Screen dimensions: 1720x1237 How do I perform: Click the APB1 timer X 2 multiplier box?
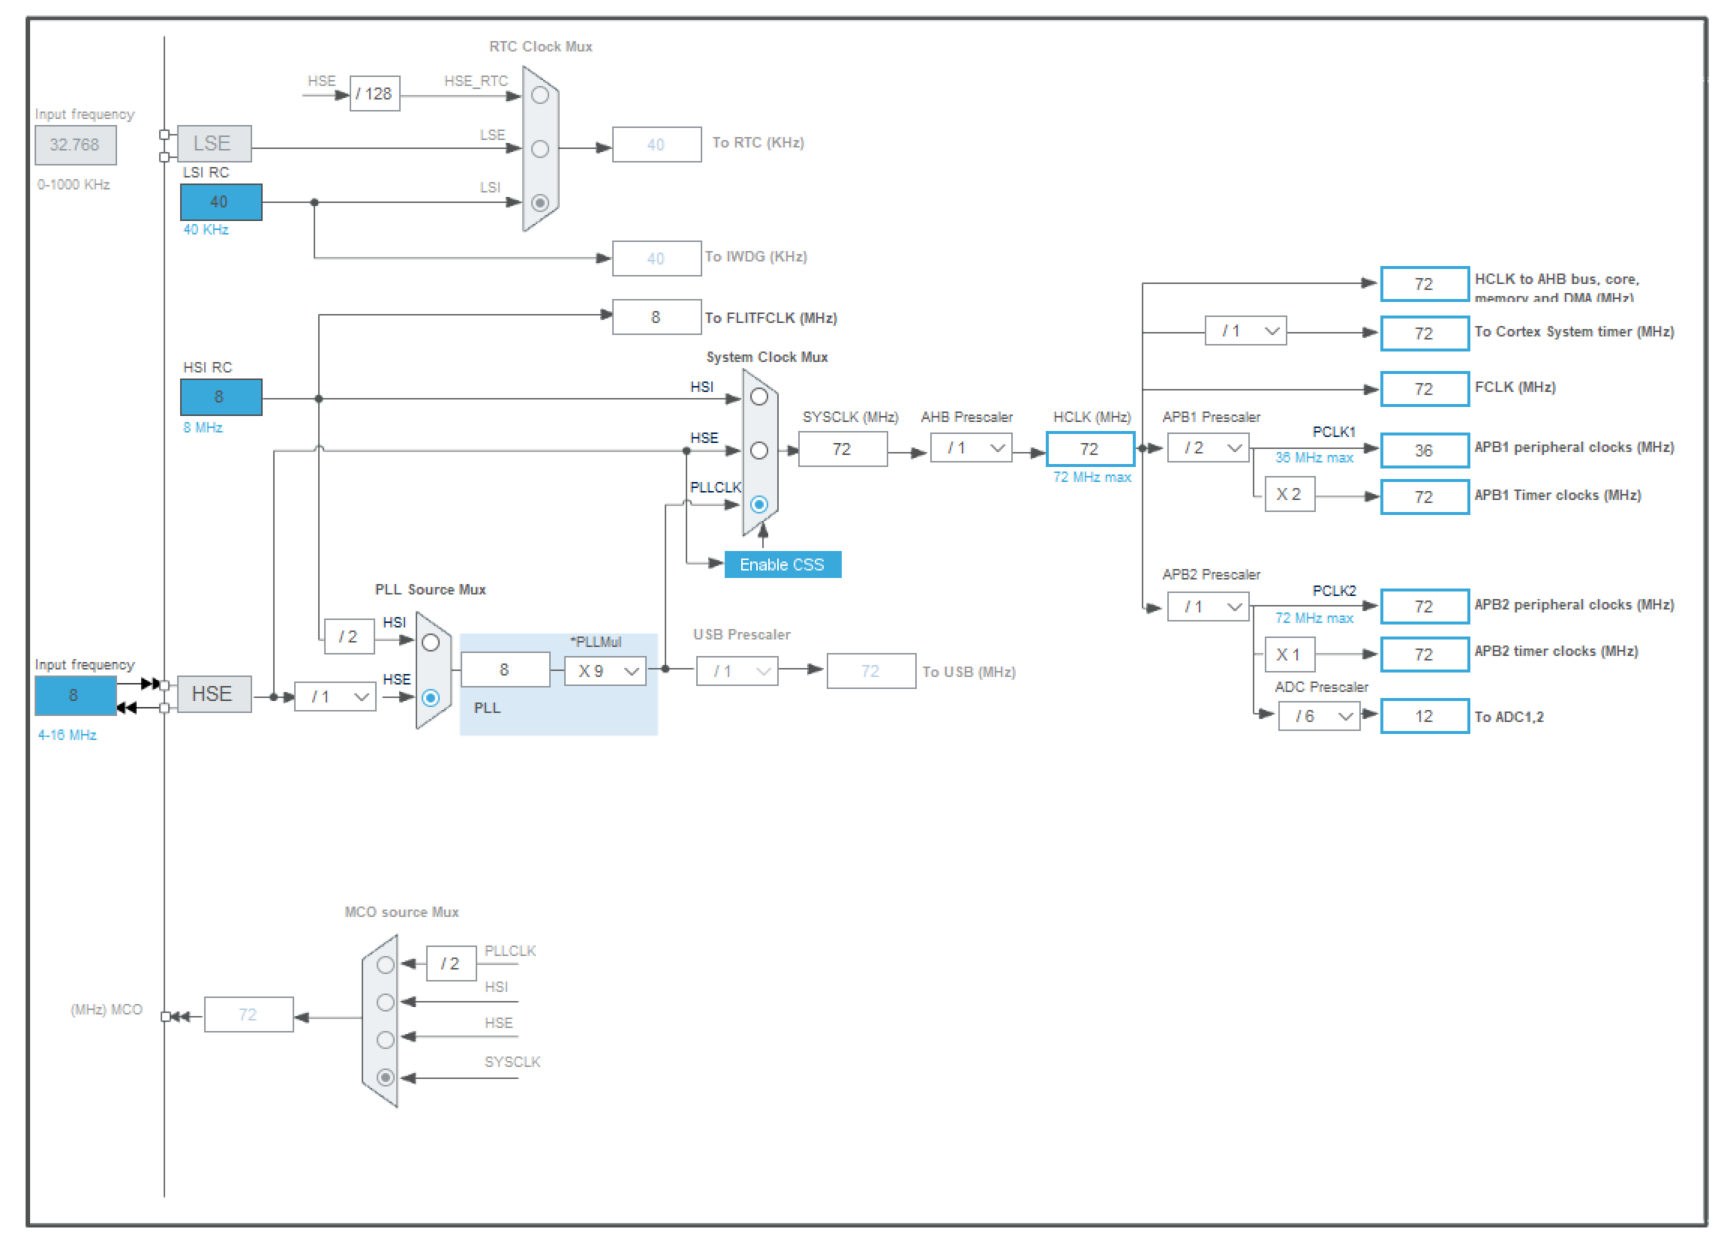click(1290, 495)
